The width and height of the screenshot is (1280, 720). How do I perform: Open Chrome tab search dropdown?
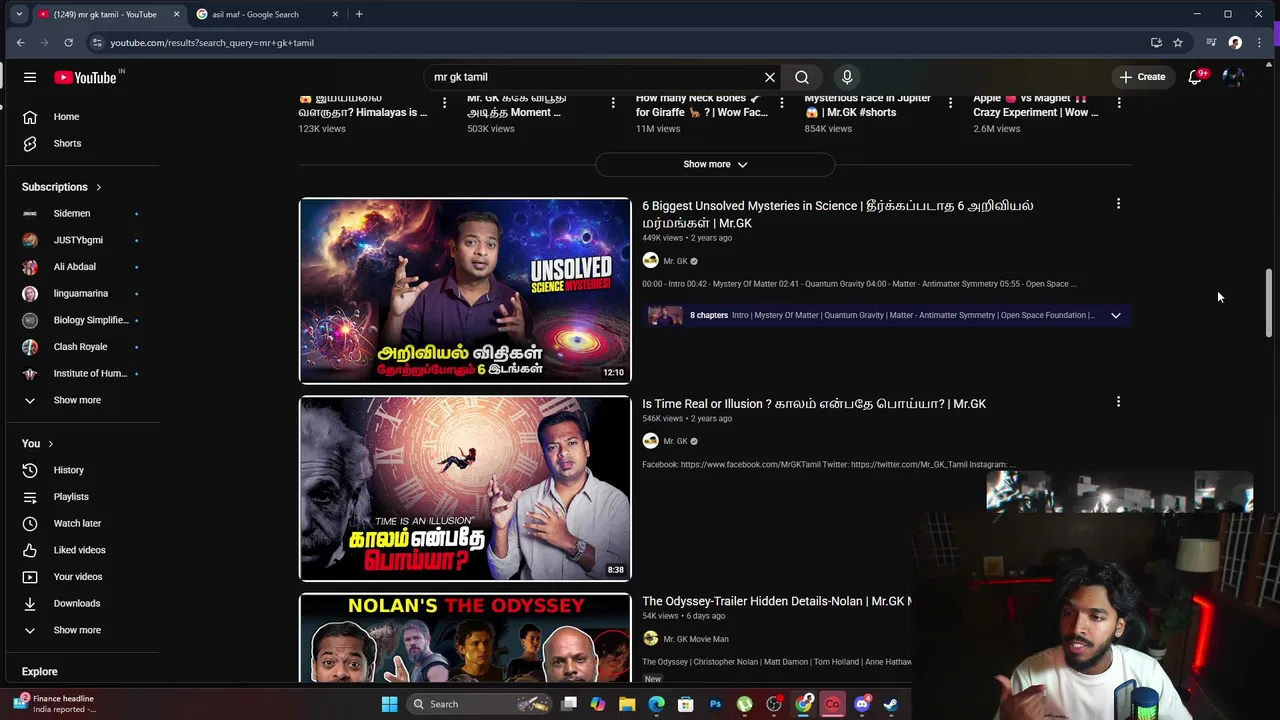click(x=19, y=14)
